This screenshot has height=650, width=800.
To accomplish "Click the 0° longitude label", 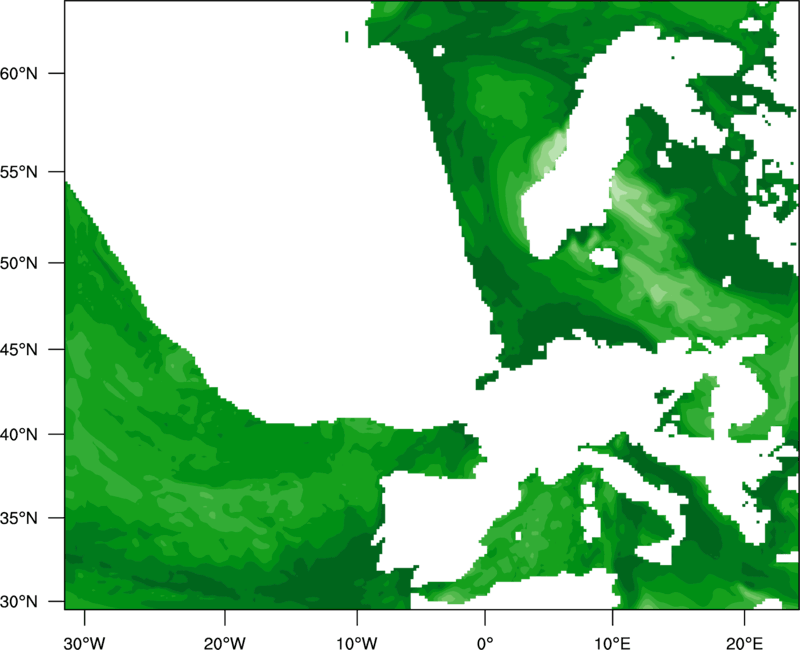I will coord(485,643).
